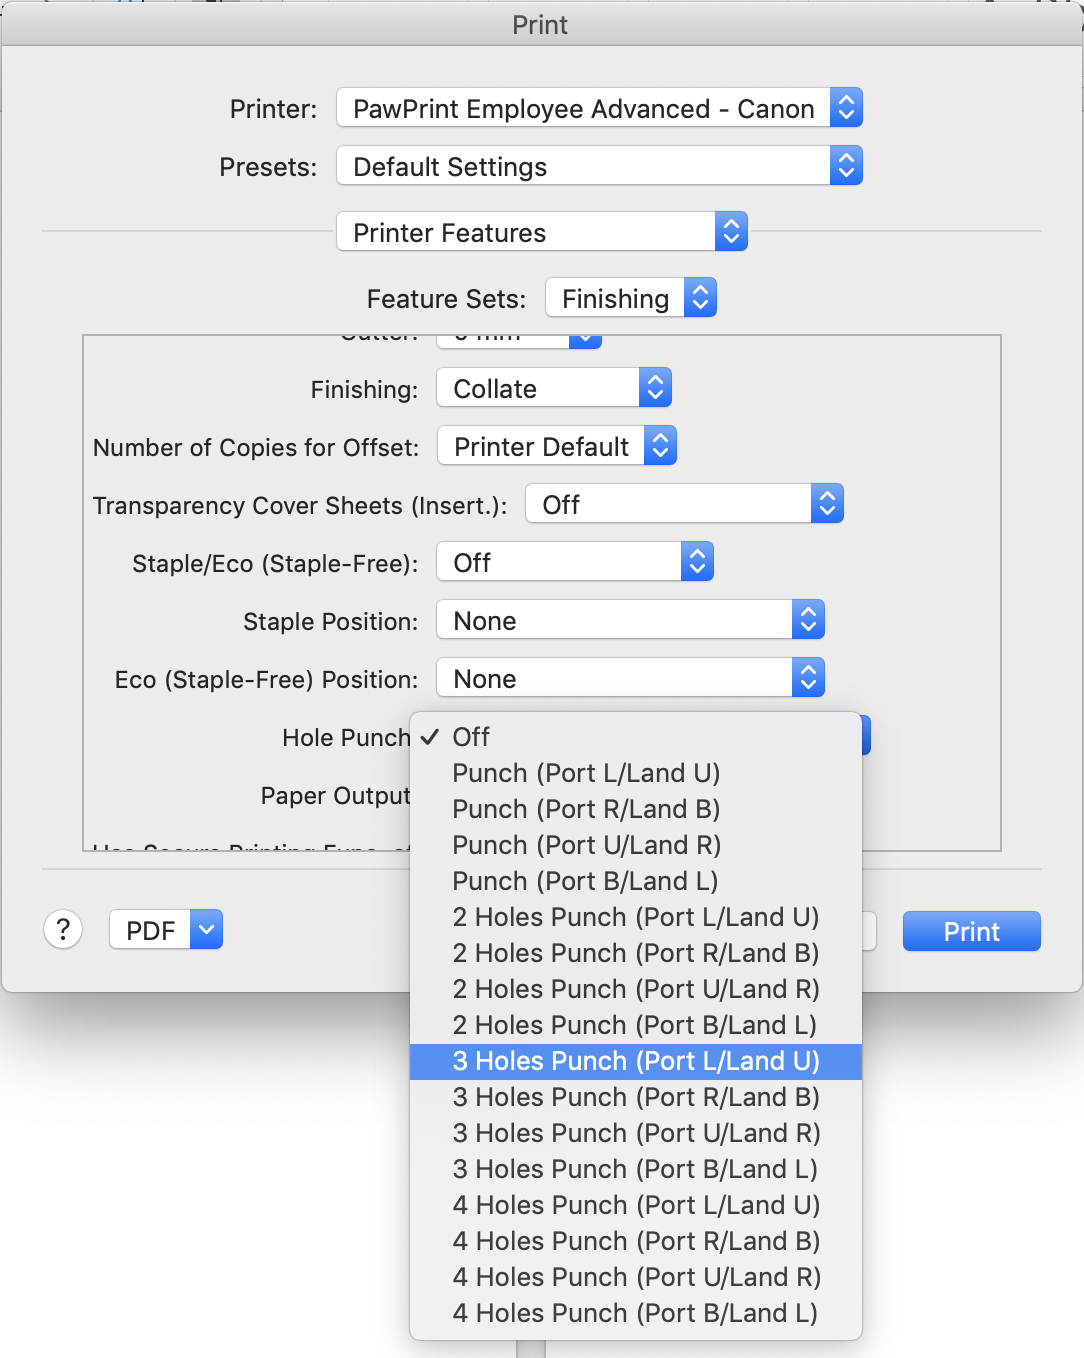Image resolution: width=1084 pixels, height=1358 pixels.
Task: Click the help question mark button
Action: coord(63,930)
